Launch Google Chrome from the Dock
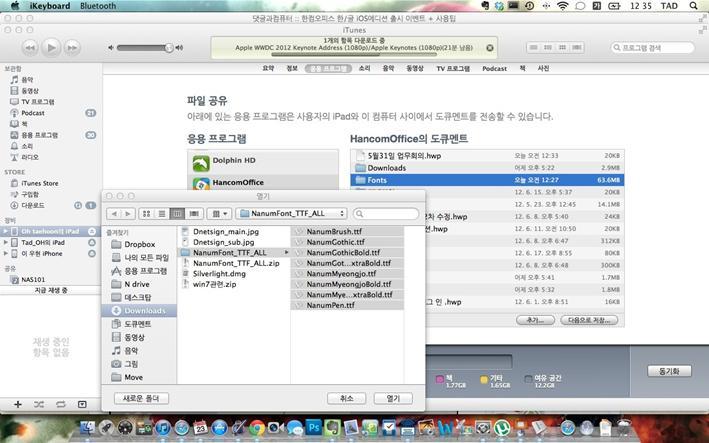The width and height of the screenshot is (709, 443). 257,427
